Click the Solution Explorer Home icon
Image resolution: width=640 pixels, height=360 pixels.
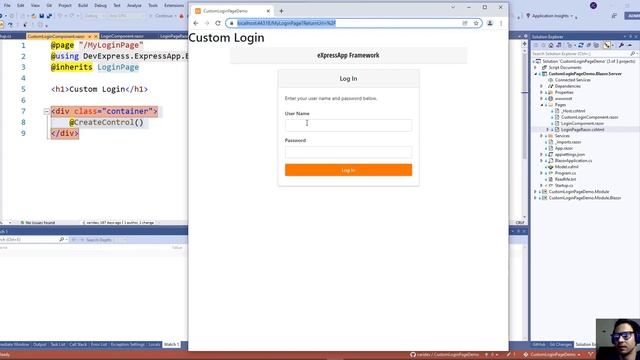pyautogui.click(x=551, y=45)
